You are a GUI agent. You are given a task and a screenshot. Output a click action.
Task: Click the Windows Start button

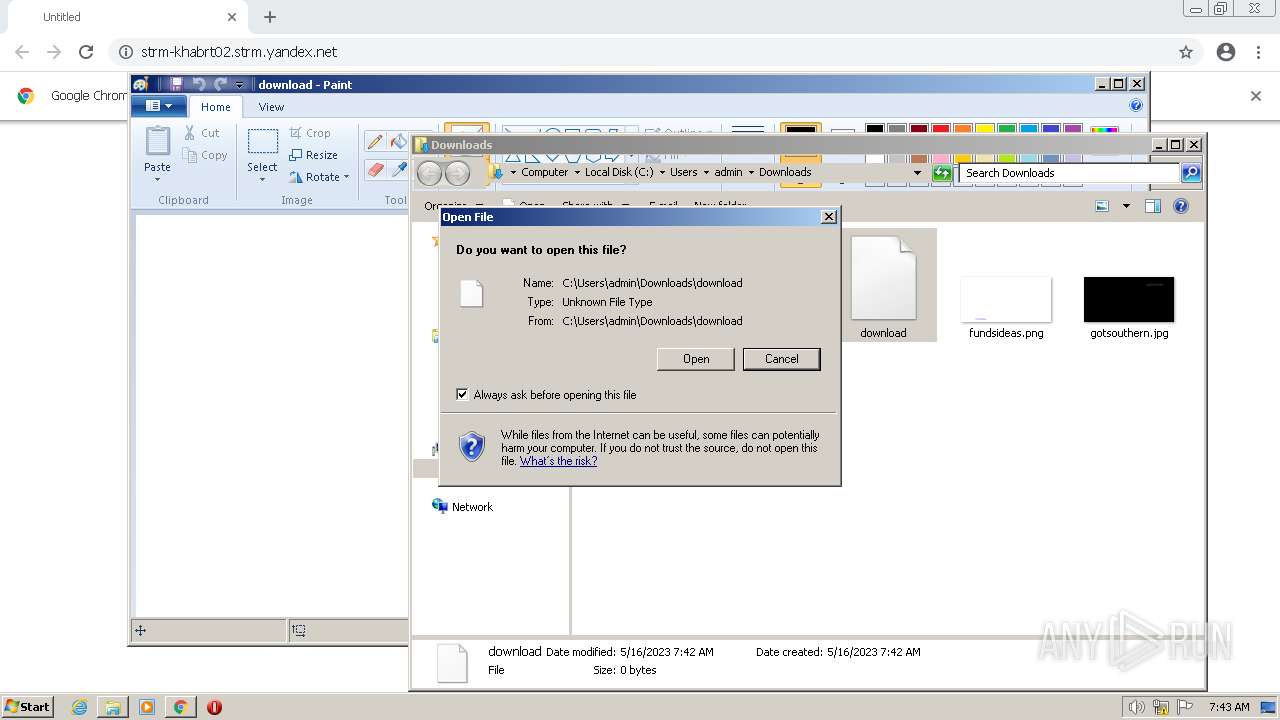[x=28, y=707]
